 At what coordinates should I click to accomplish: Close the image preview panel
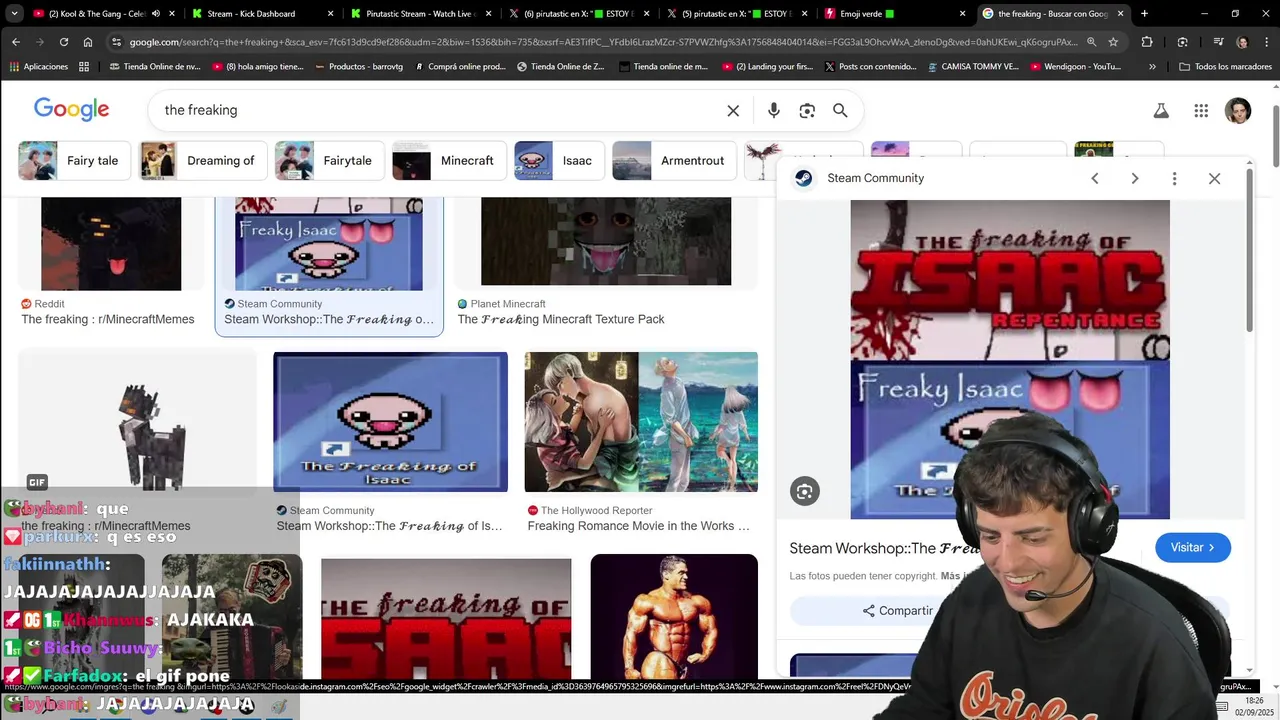[1214, 178]
